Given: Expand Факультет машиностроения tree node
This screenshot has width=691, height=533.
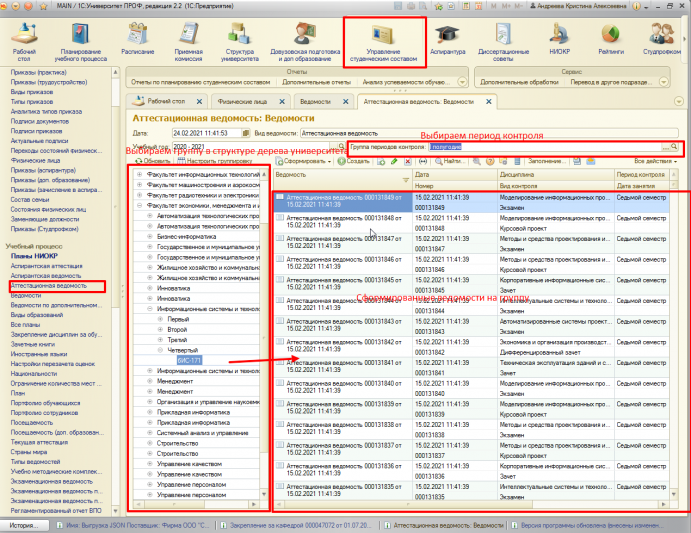Looking at the screenshot, I should 139,185.
